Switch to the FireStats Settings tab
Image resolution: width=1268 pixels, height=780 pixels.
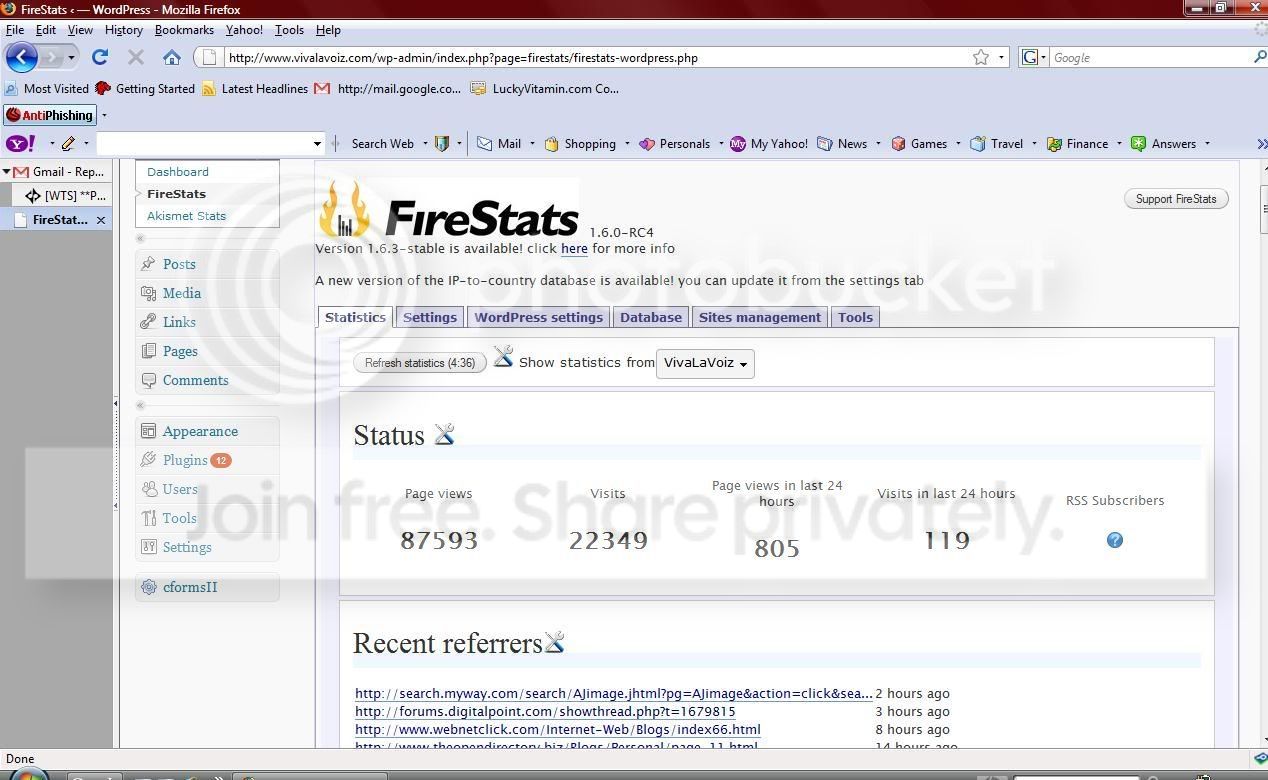430,317
